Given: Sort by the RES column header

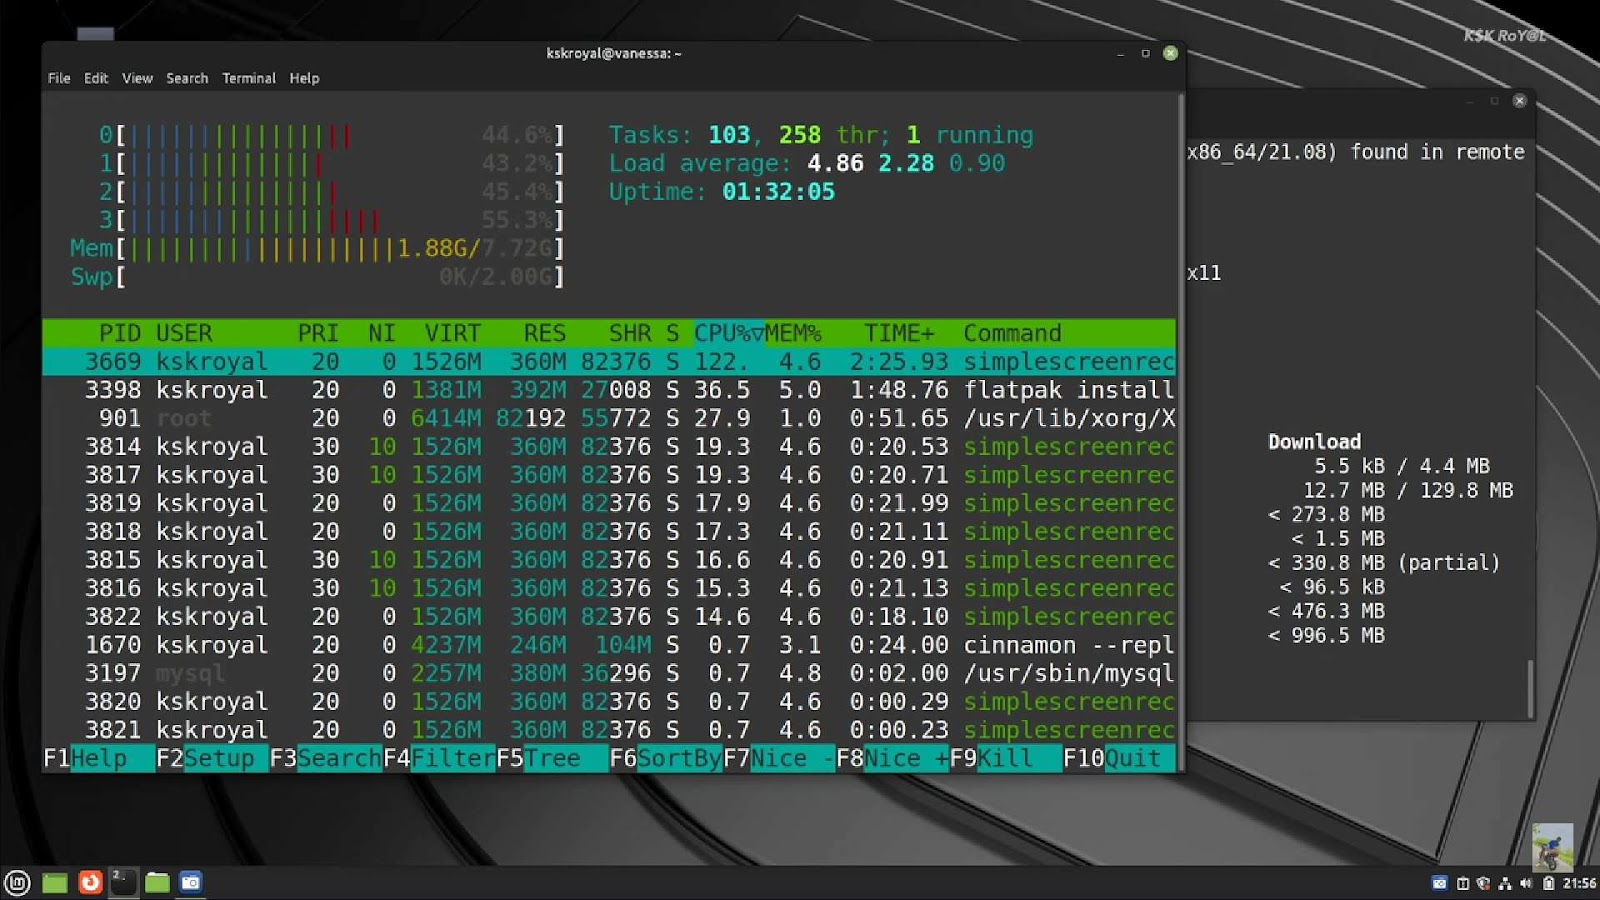Looking at the screenshot, I should tap(545, 333).
